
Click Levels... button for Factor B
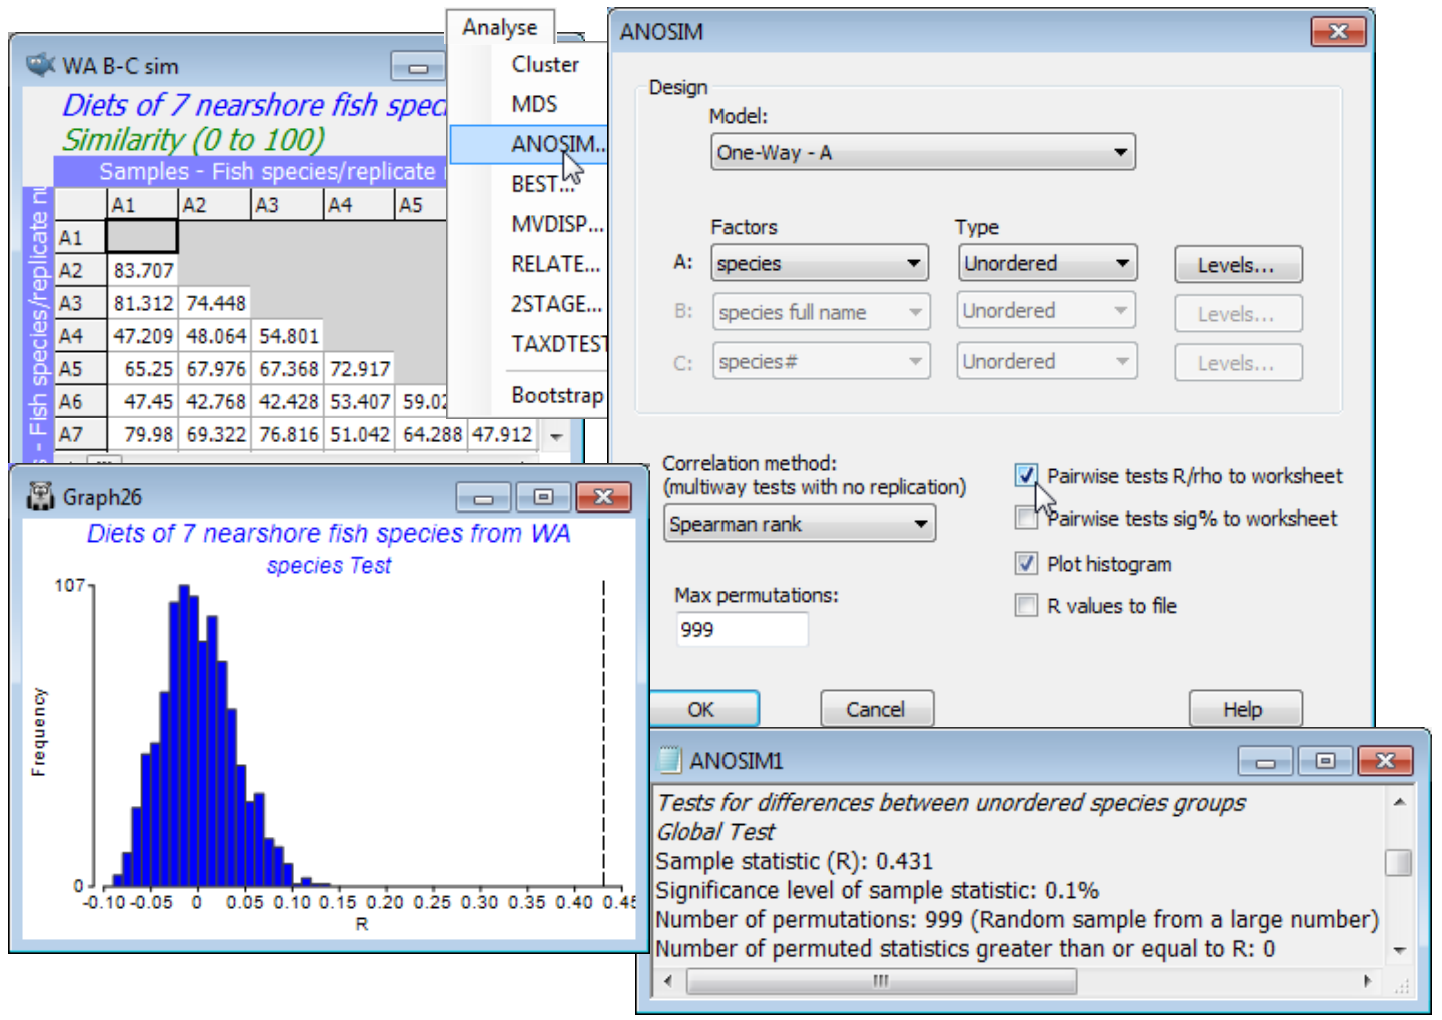tap(1238, 314)
